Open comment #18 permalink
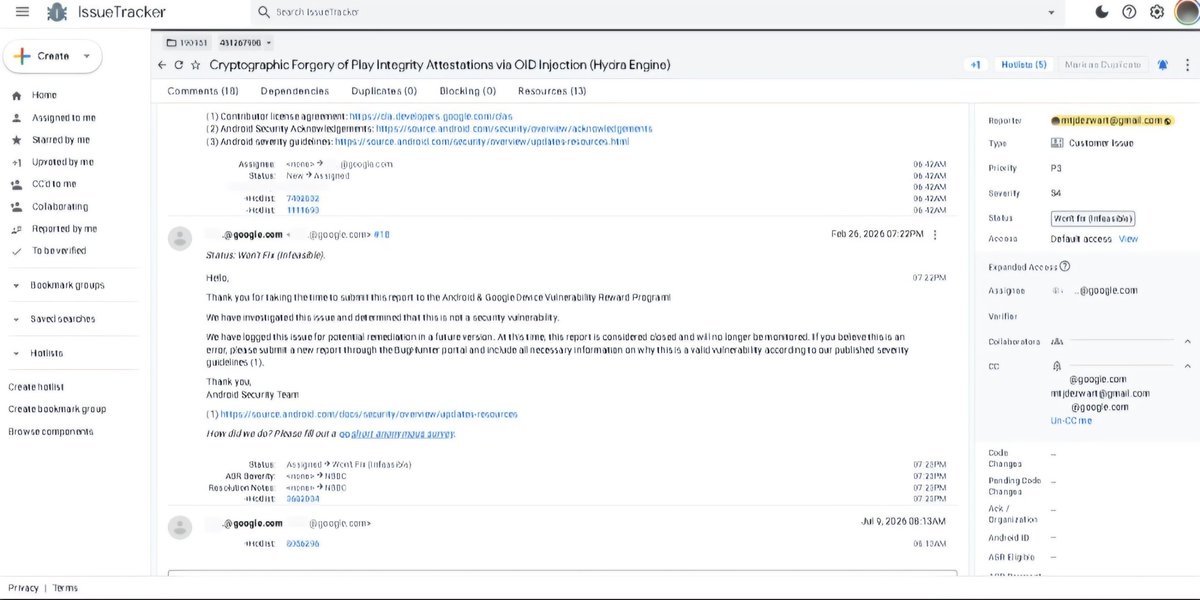 coord(381,235)
